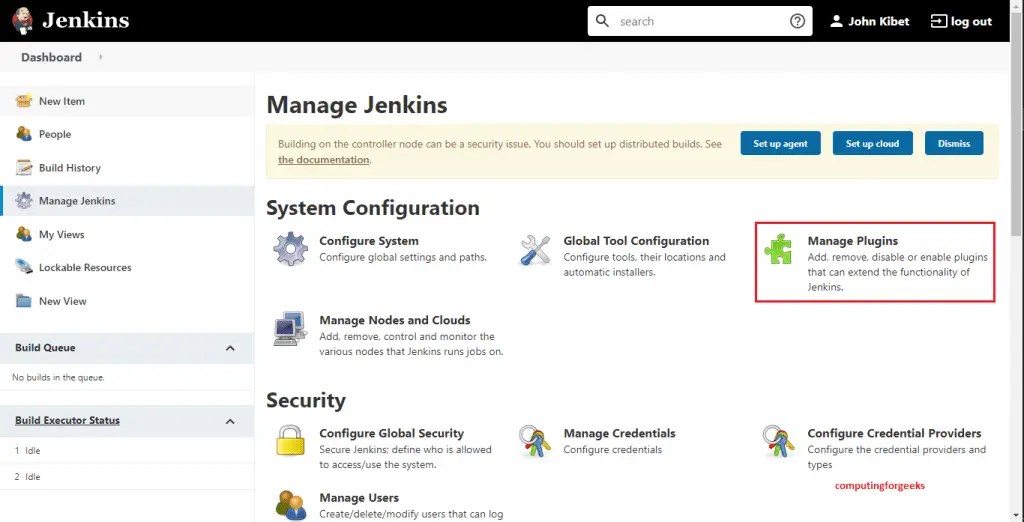Open Manage Nodes and Clouds computer icon
Image resolution: width=1024 pixels, height=522 pixels.
pyautogui.click(x=290, y=329)
